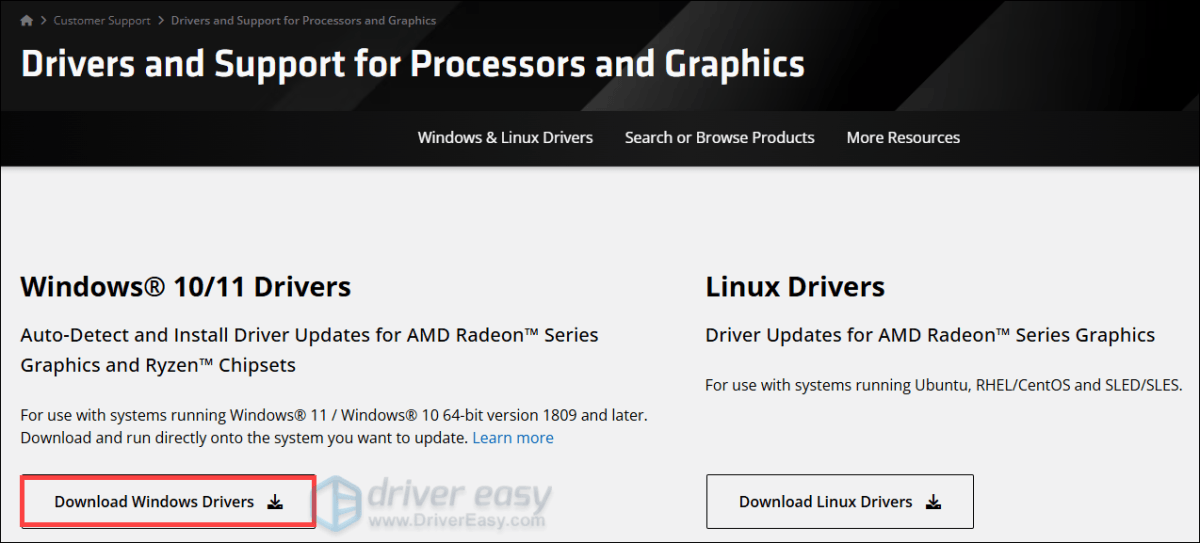Click the Auto-Detect and Install Driver Updates subtitle
1200x543 pixels.
click(x=309, y=349)
